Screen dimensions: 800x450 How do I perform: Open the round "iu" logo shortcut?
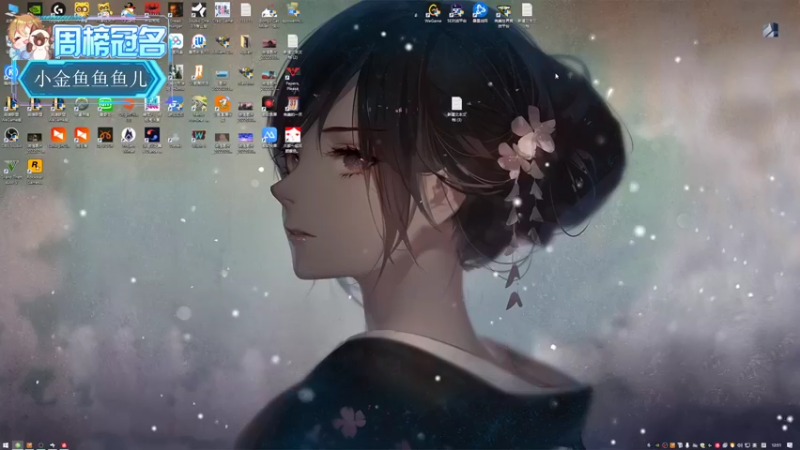pyautogui.click(x=198, y=41)
